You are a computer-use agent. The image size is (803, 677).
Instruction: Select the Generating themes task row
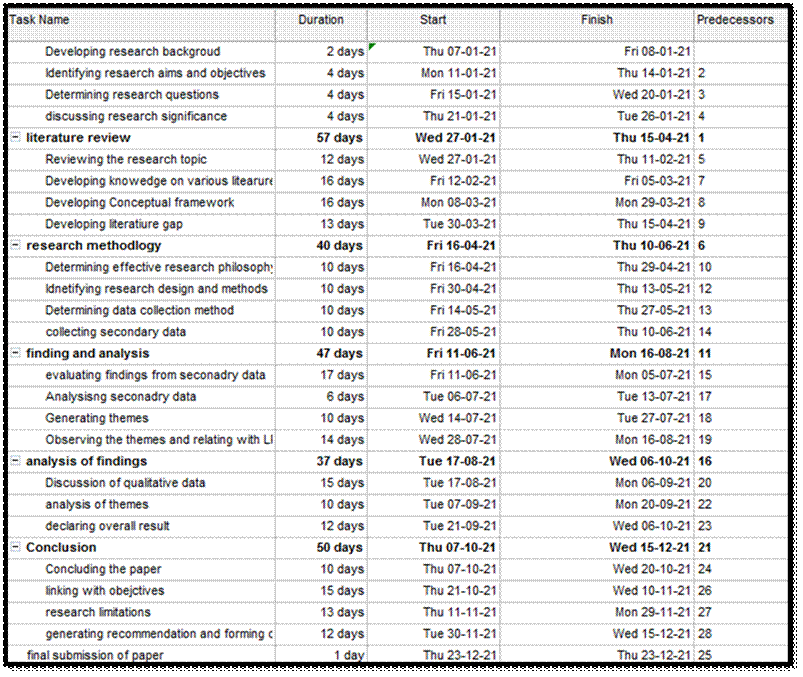96,418
